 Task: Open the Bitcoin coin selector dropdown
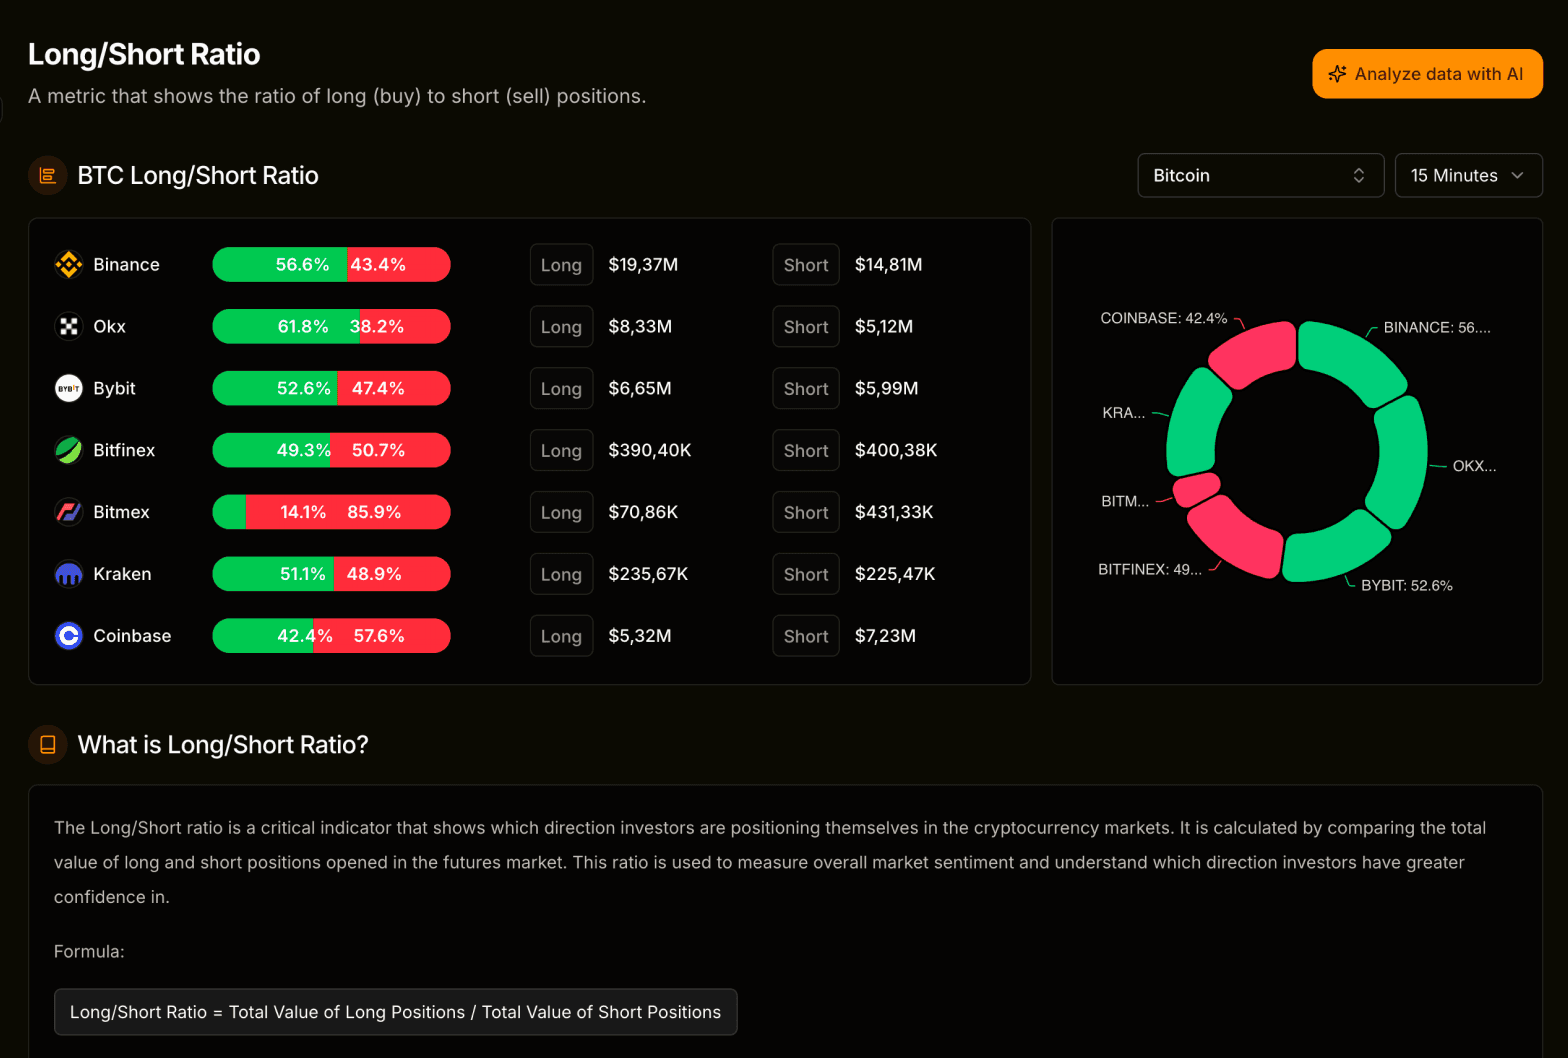click(x=1260, y=175)
